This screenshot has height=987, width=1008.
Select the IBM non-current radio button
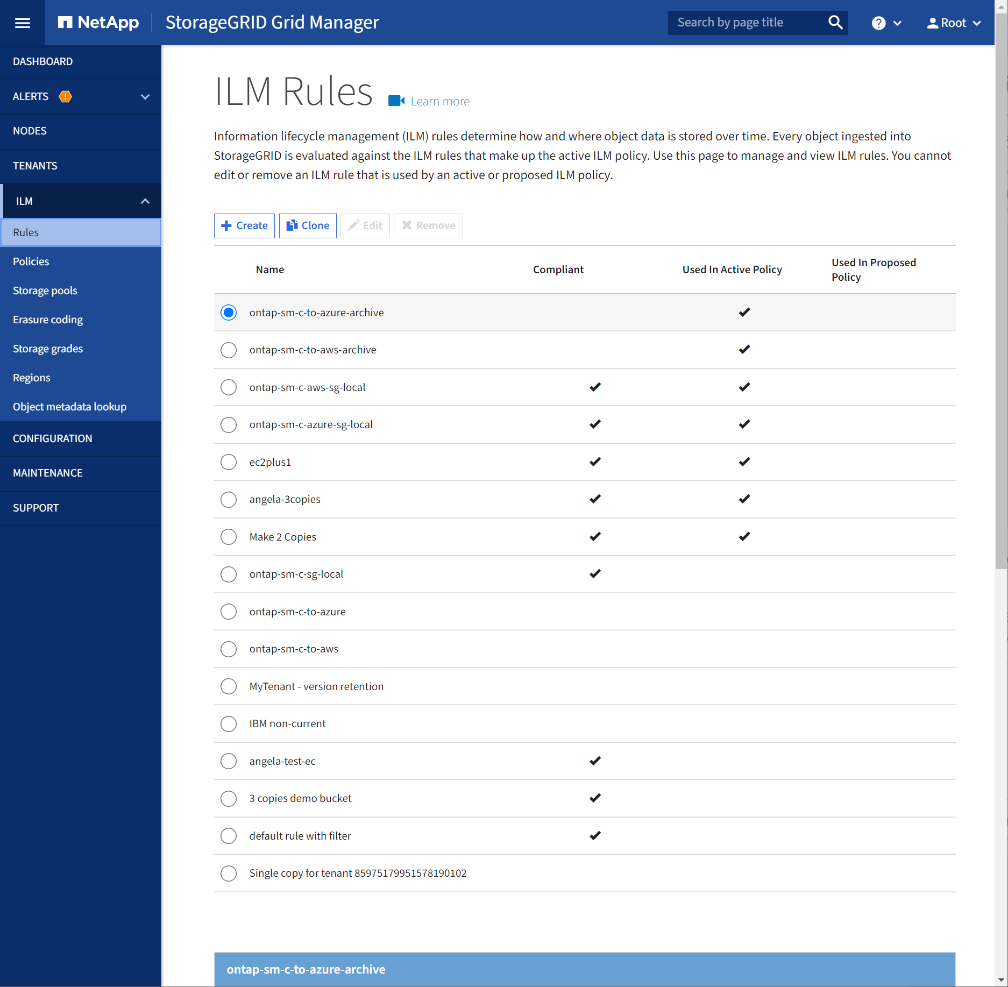229,724
